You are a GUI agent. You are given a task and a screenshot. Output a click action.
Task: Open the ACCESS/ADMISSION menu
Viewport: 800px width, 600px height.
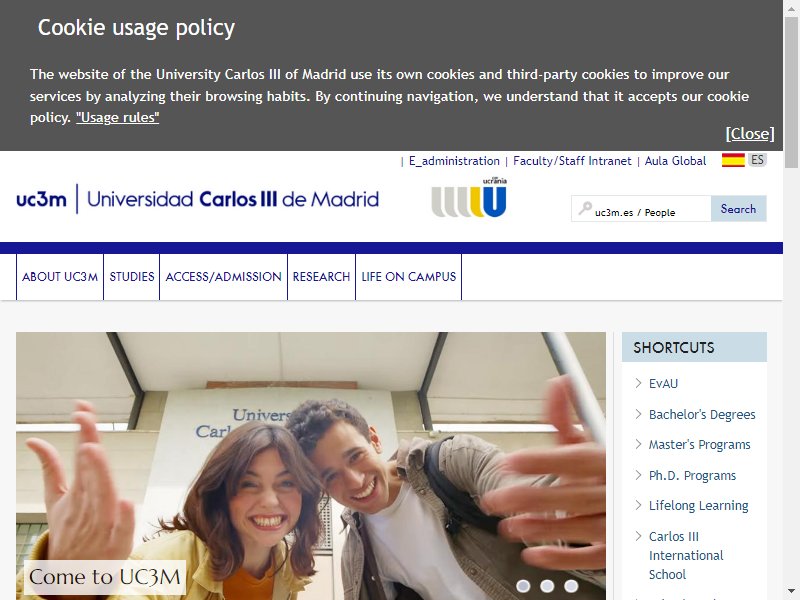click(223, 277)
